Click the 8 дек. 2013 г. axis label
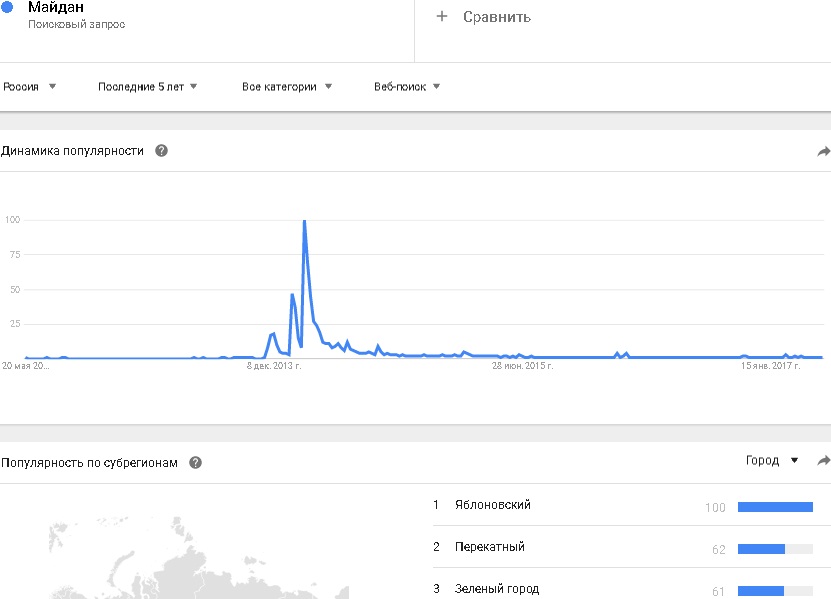Viewport: 831px width, 599px height. (x=274, y=367)
